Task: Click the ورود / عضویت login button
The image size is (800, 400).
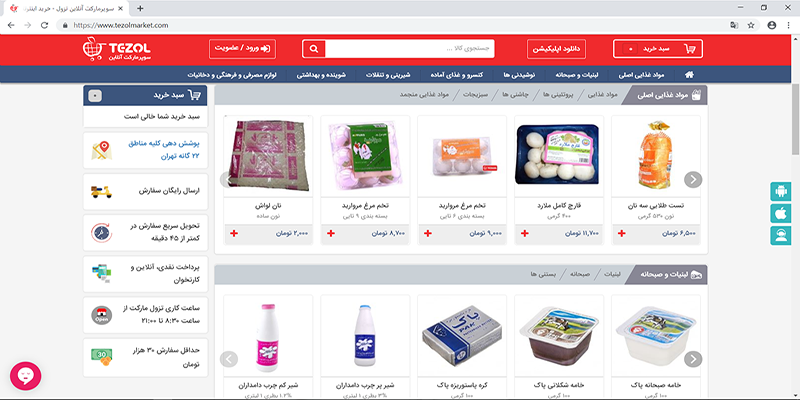Action: click(x=242, y=49)
